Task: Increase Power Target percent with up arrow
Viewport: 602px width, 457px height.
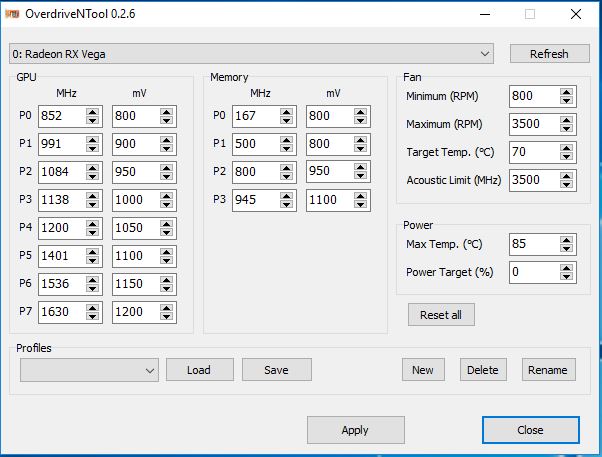Action: pyautogui.click(x=567, y=268)
